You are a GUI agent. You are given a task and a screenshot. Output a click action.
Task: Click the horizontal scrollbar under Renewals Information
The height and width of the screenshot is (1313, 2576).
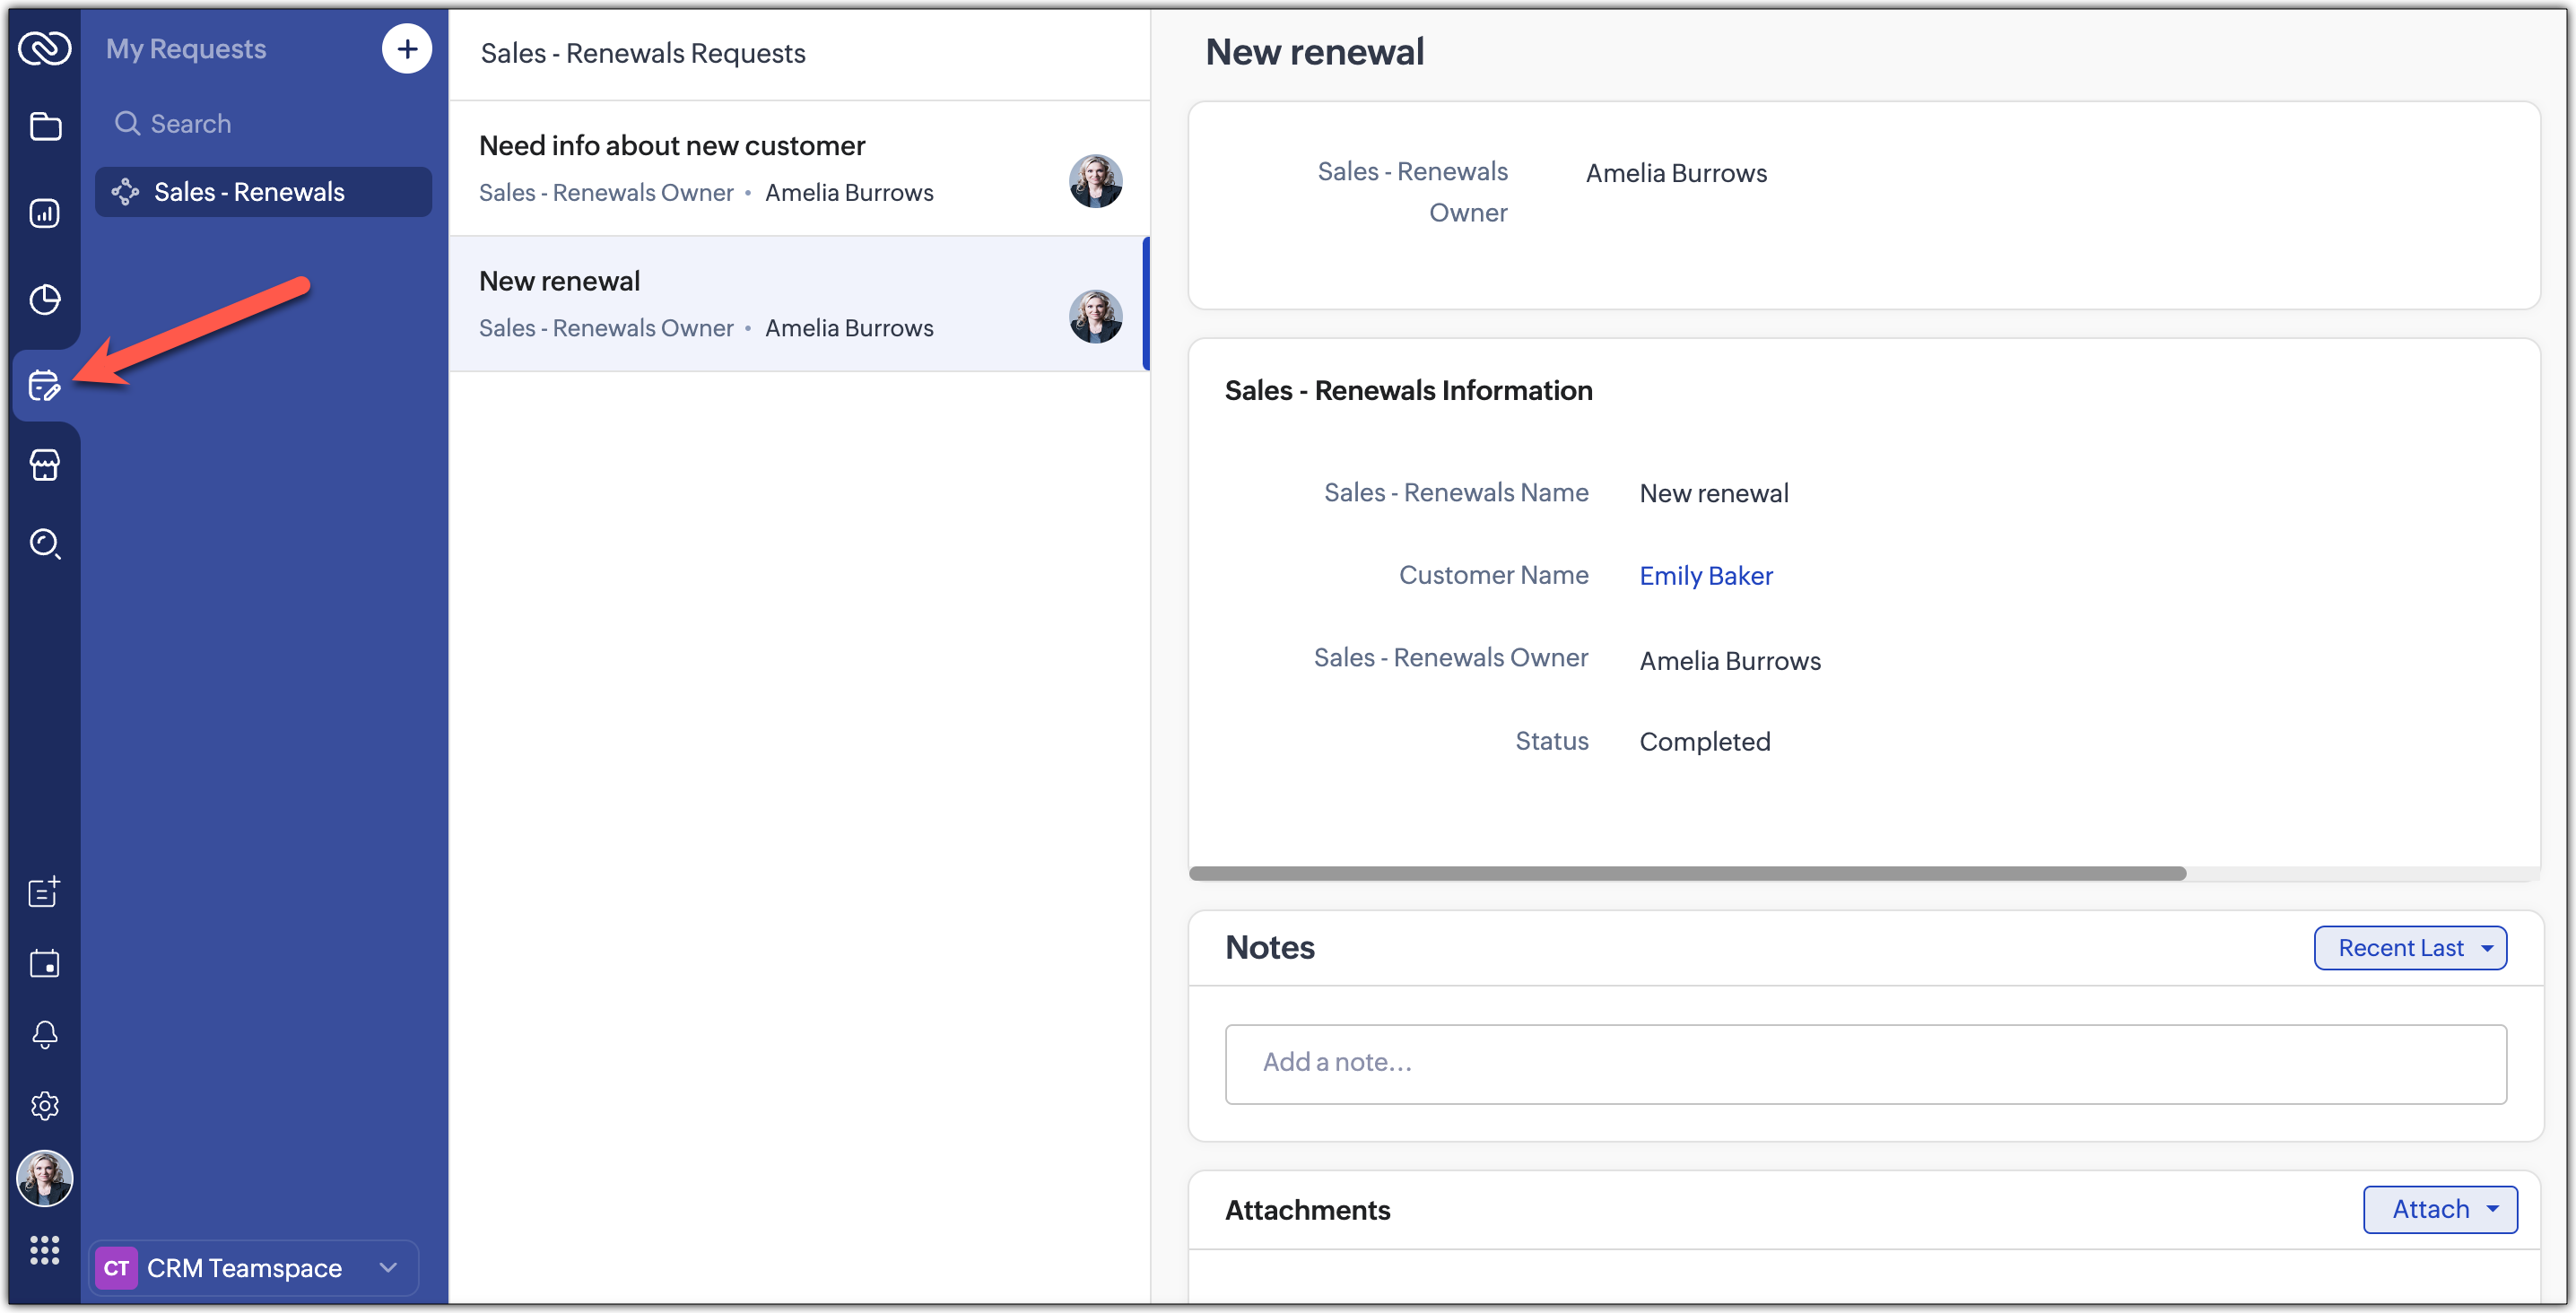pos(1687,874)
